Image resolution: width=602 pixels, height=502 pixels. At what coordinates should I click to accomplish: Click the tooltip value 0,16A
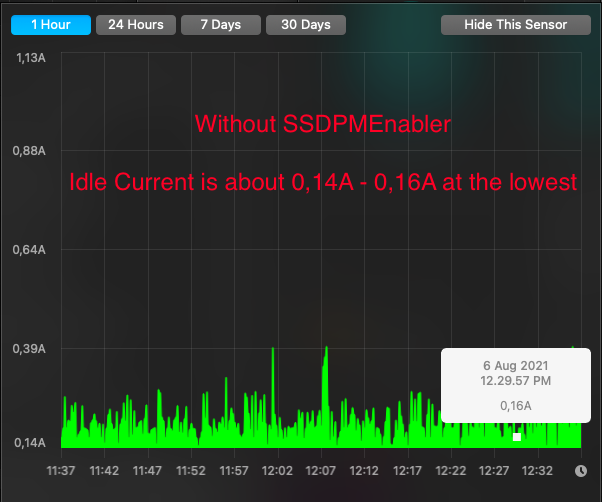pyautogui.click(x=516, y=406)
